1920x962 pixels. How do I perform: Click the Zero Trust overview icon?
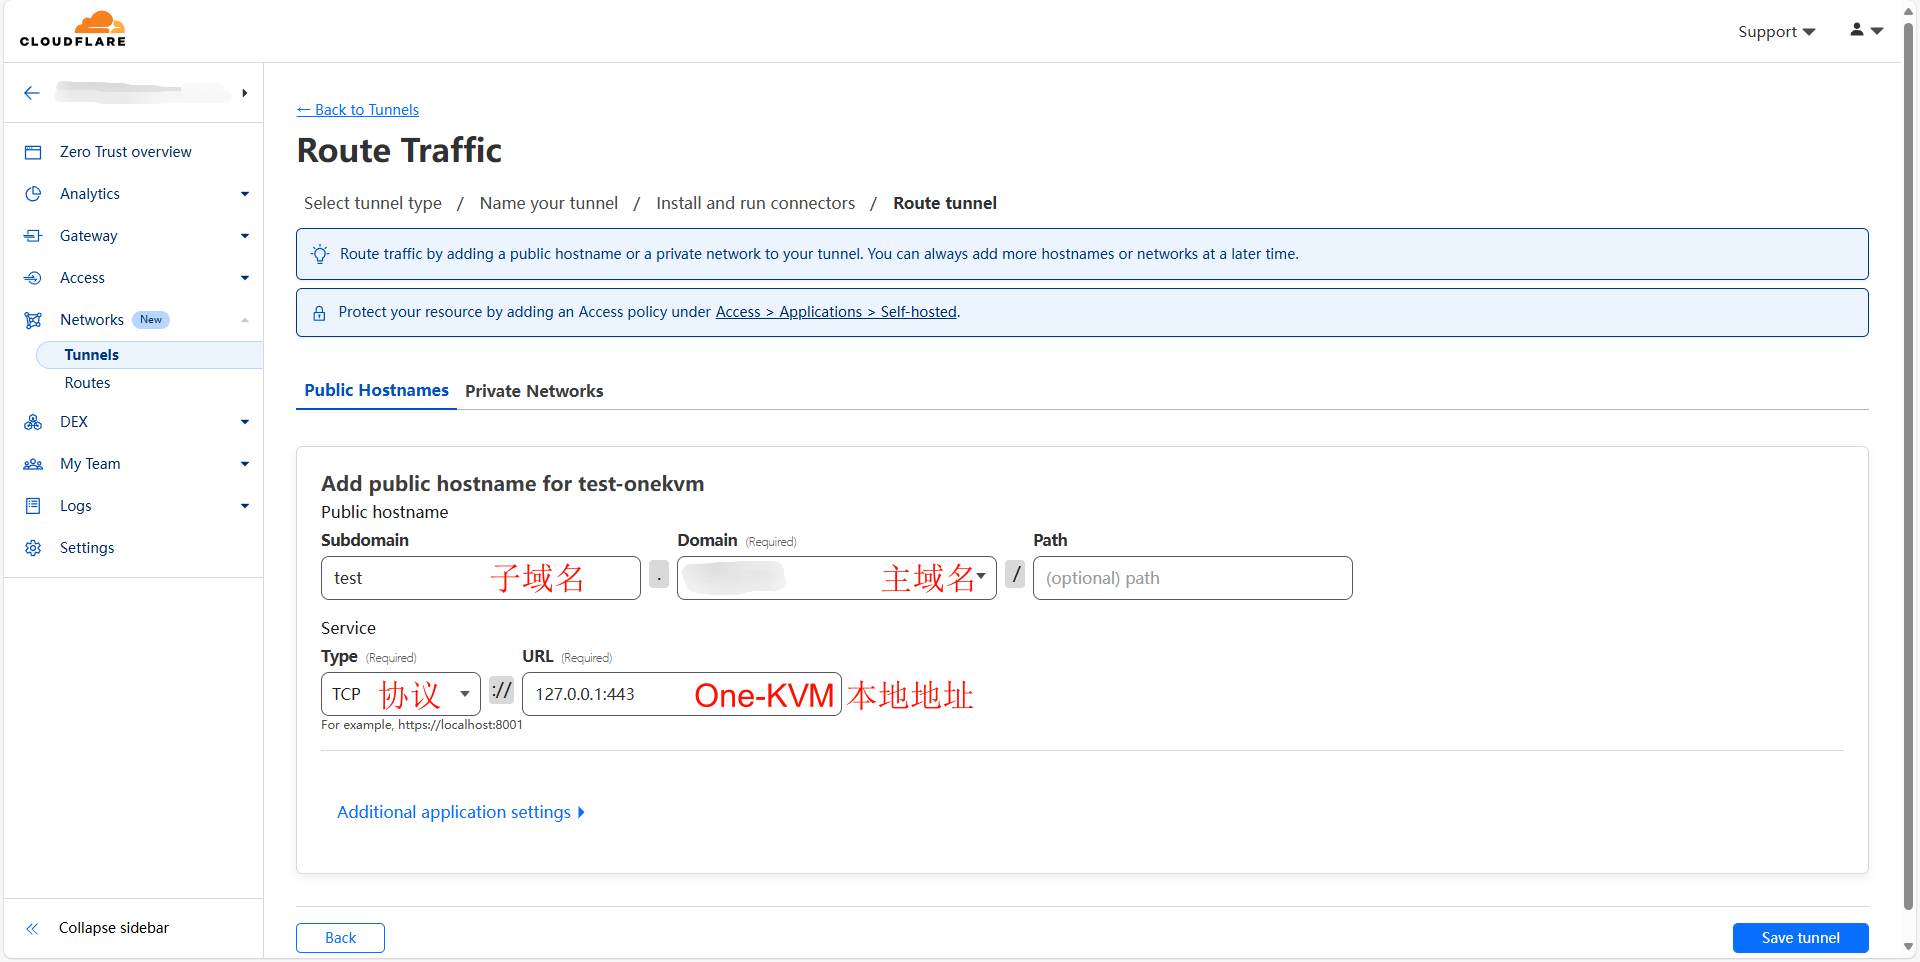33,152
